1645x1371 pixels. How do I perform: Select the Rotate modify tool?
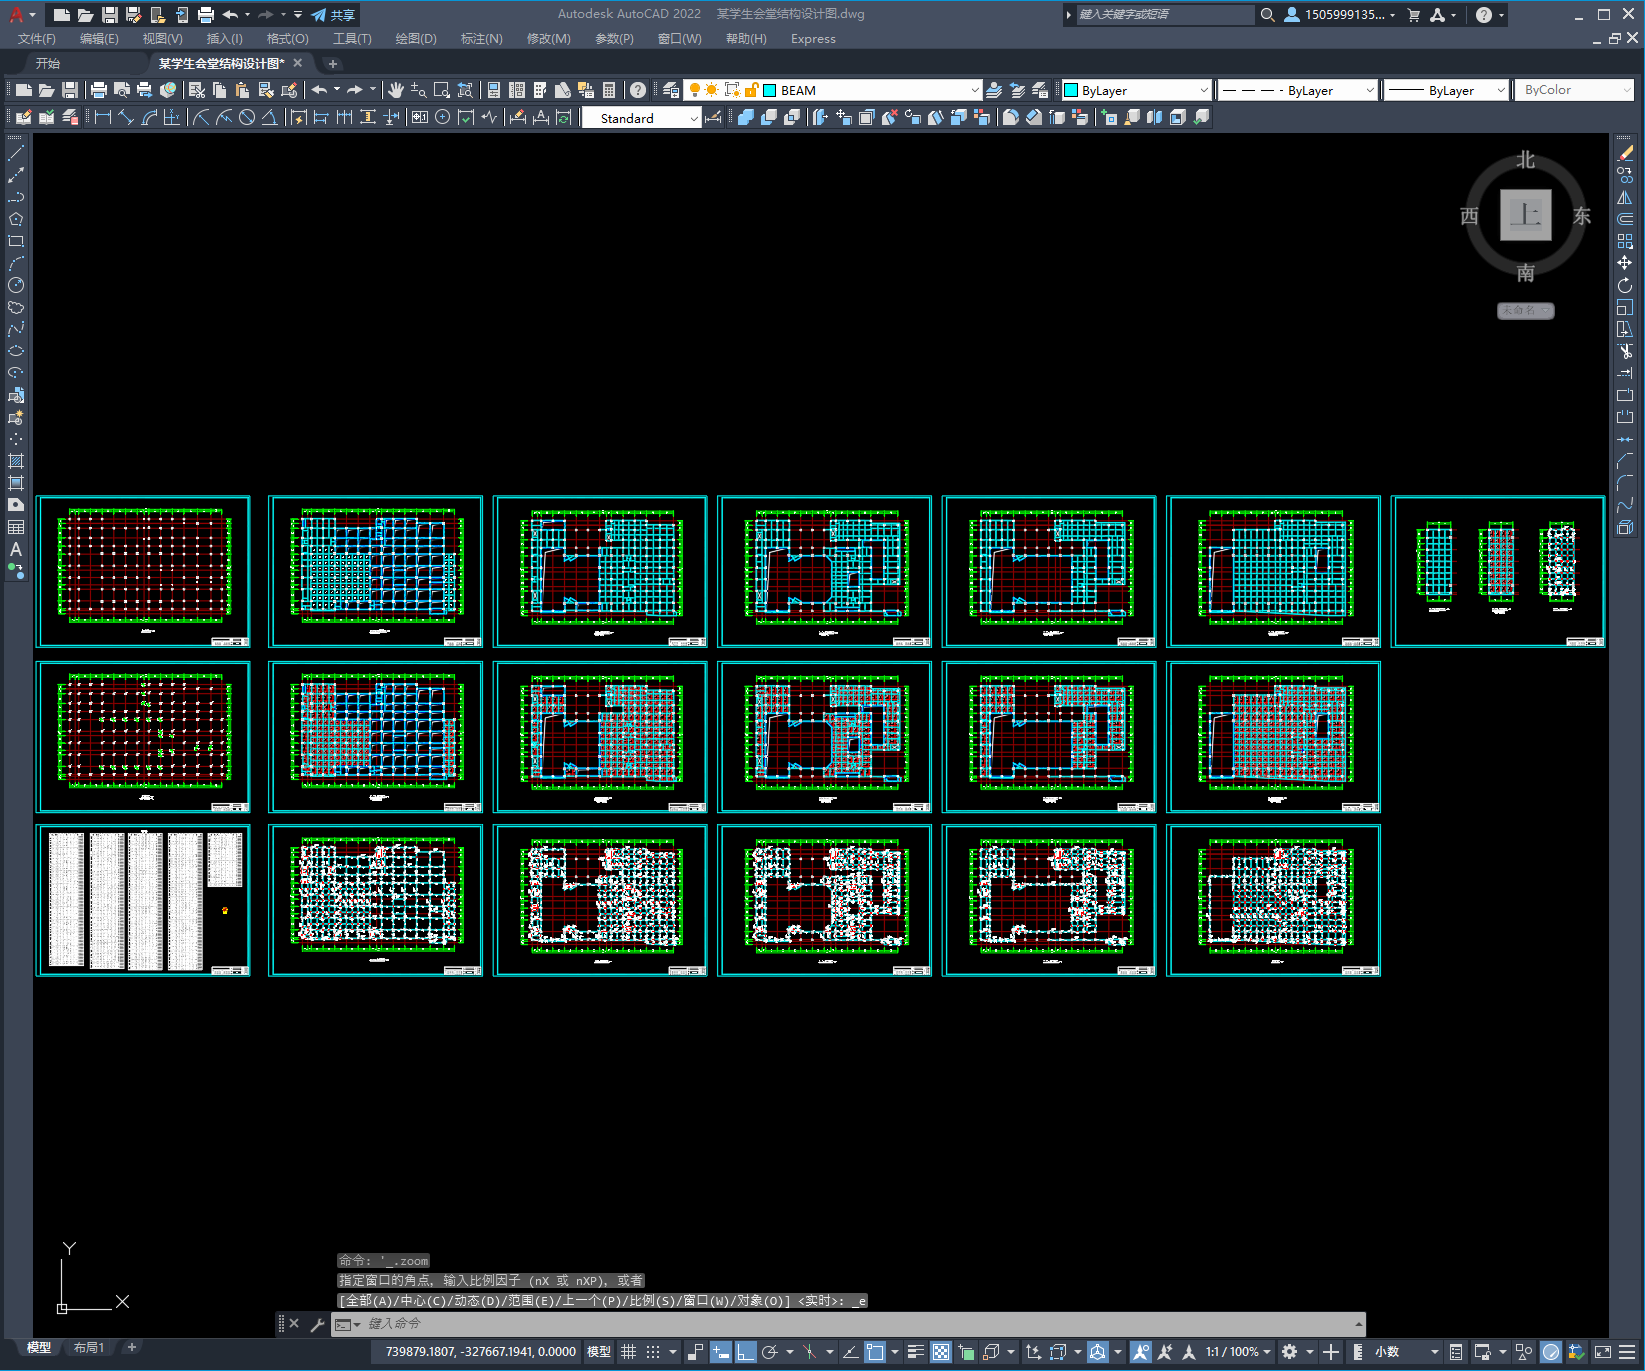(1625, 285)
